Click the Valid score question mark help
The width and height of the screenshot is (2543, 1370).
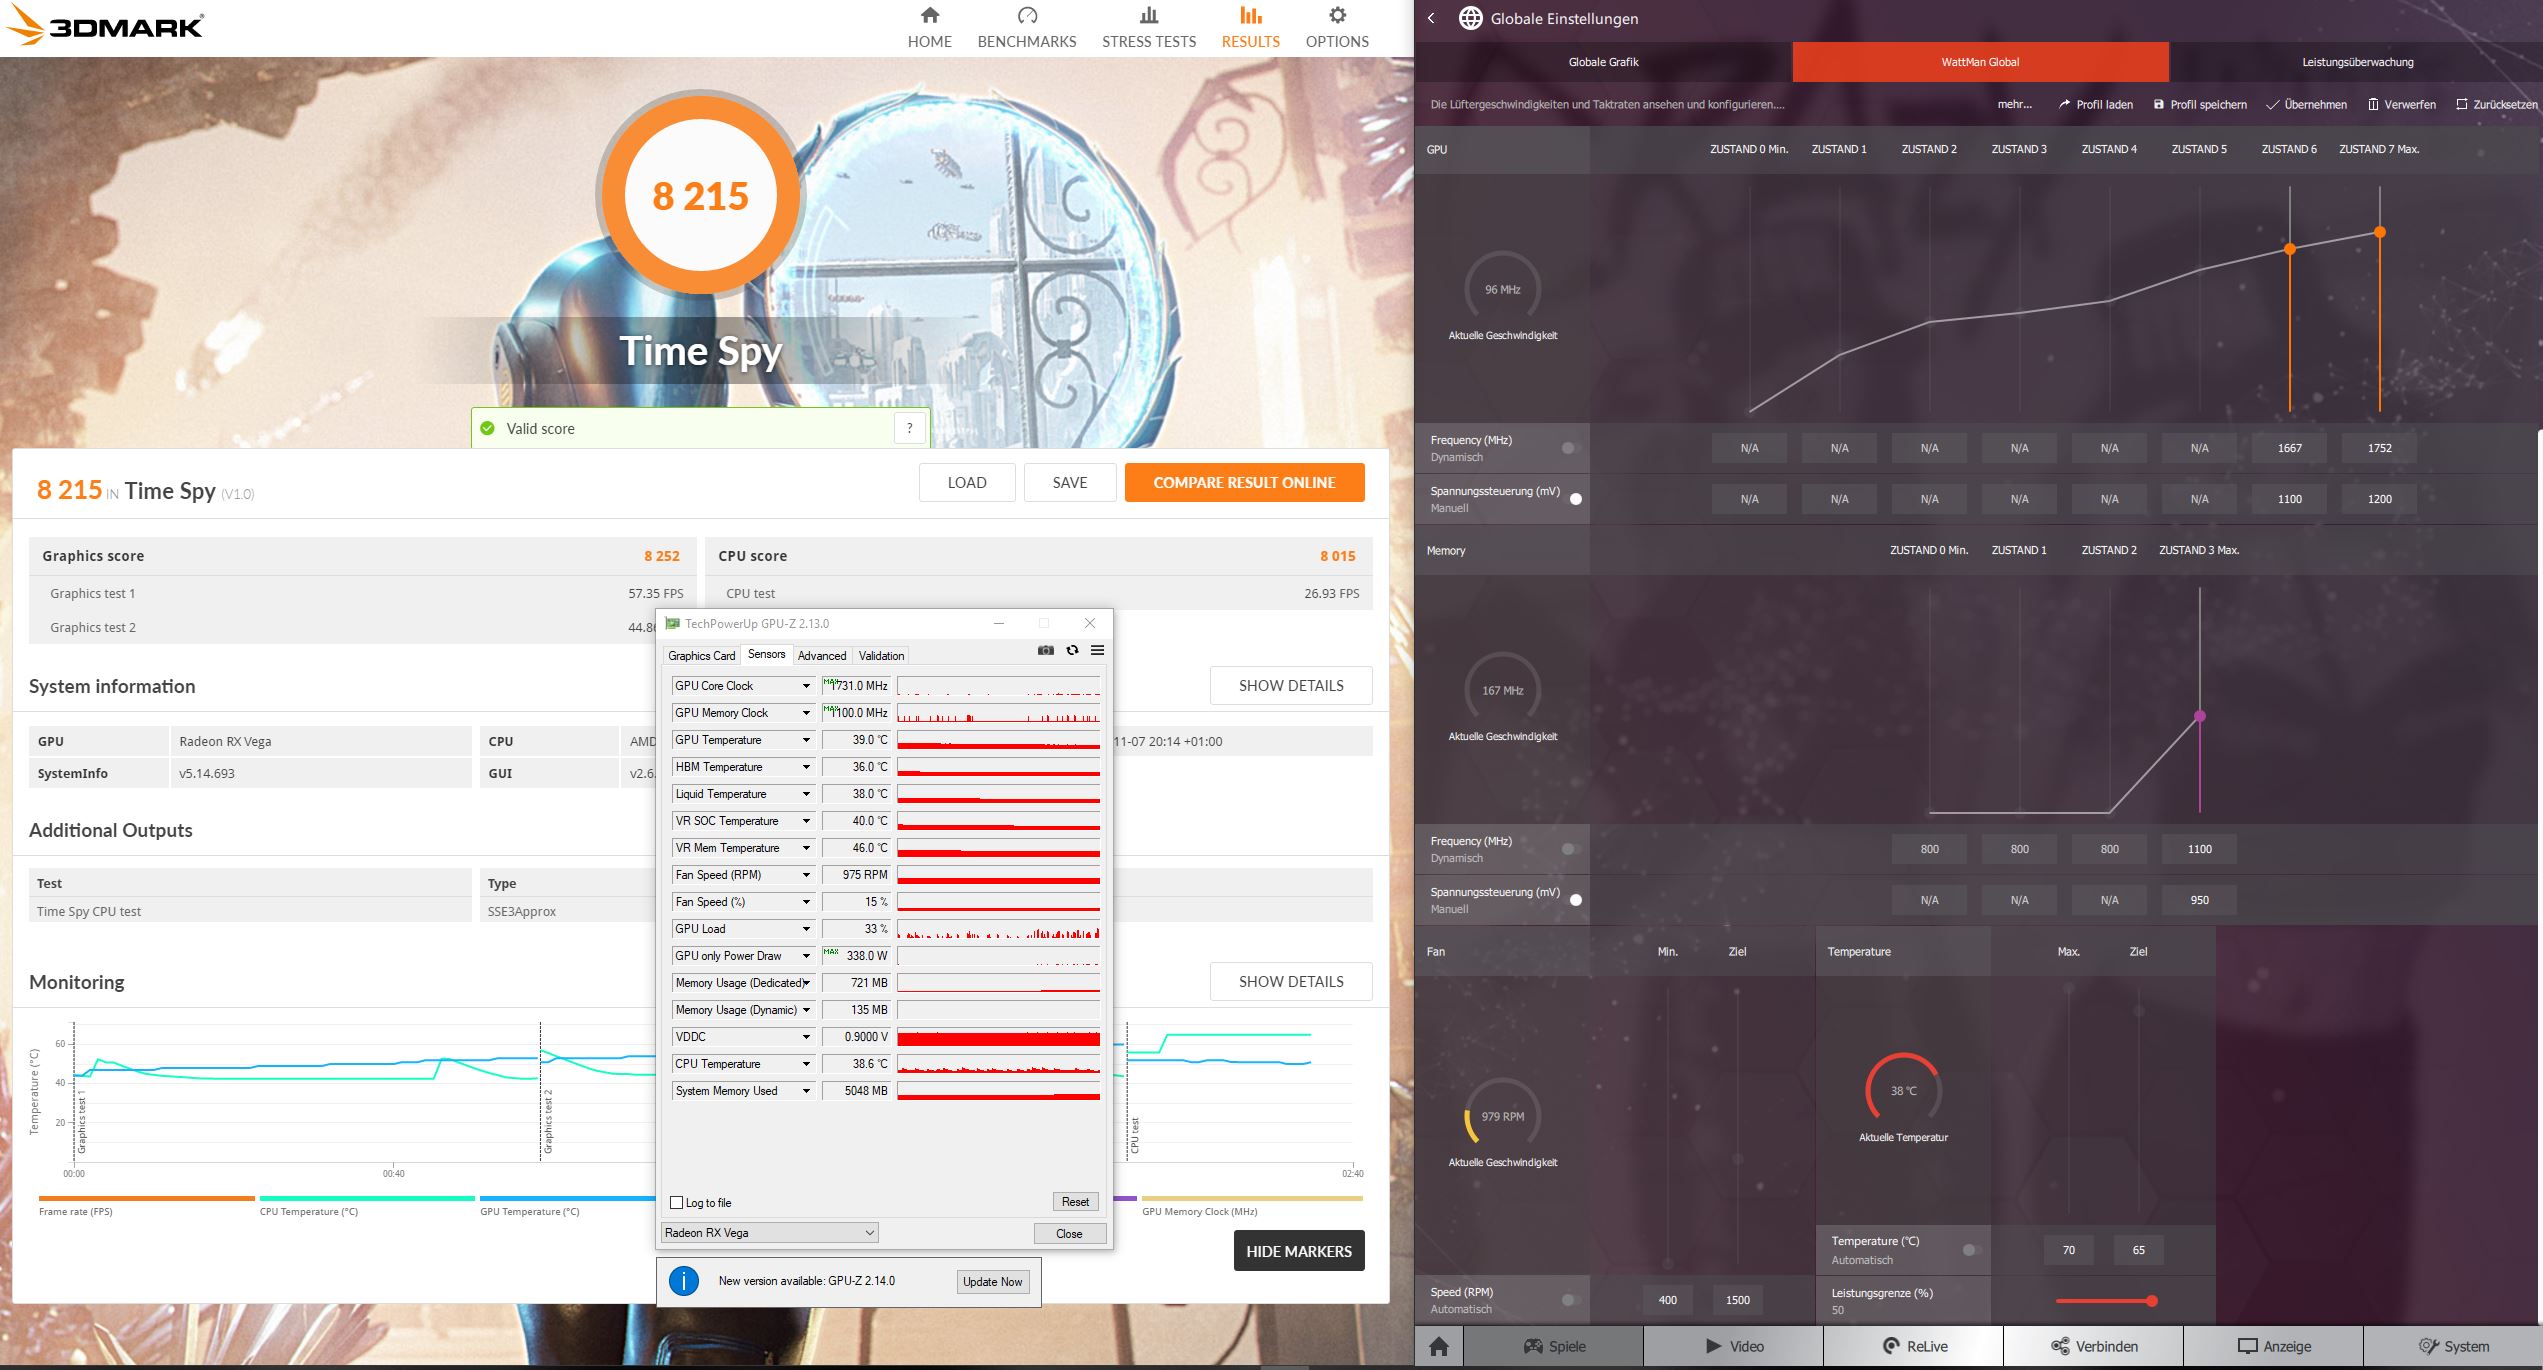tap(909, 428)
